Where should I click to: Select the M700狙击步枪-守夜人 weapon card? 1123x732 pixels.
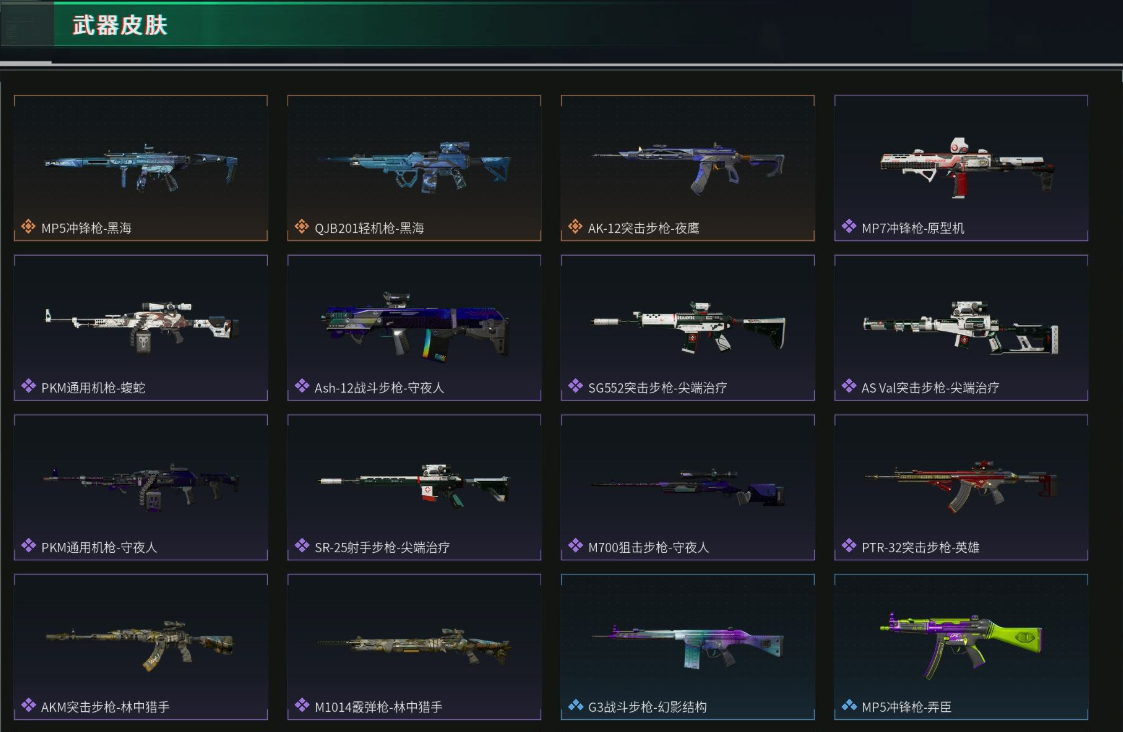click(688, 487)
